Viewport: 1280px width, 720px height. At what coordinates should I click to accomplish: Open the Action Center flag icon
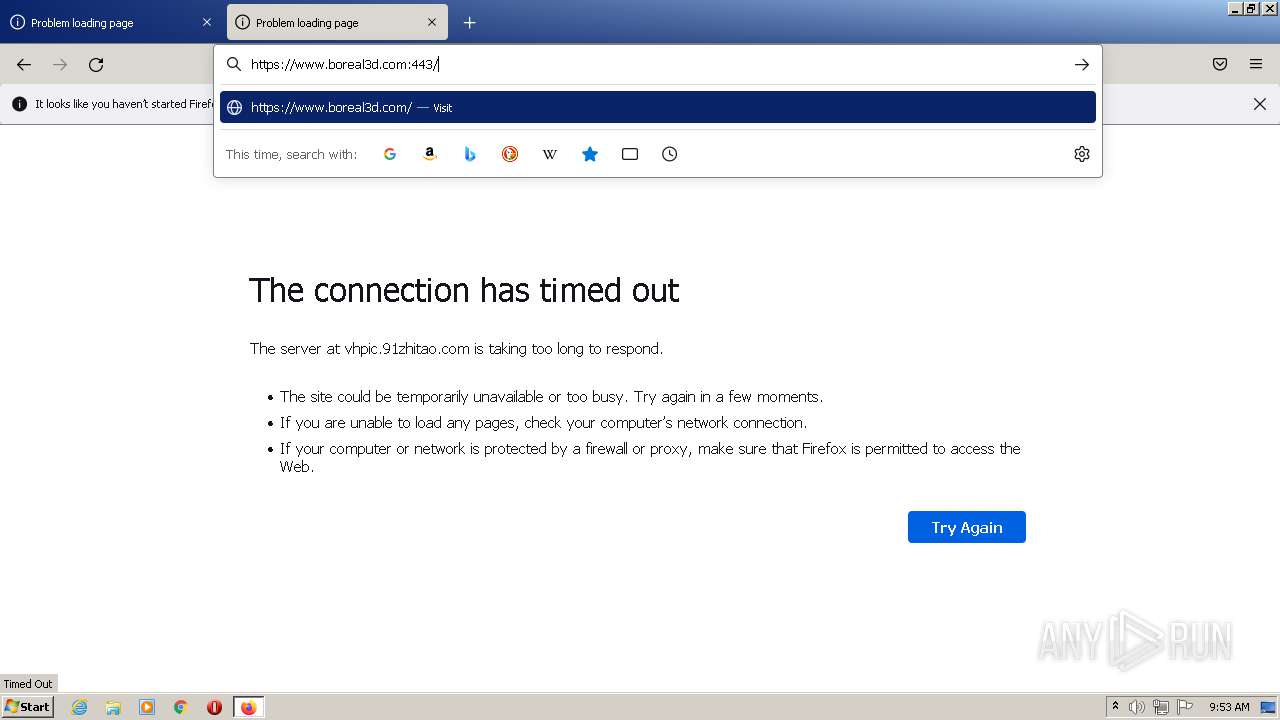click(x=1185, y=707)
